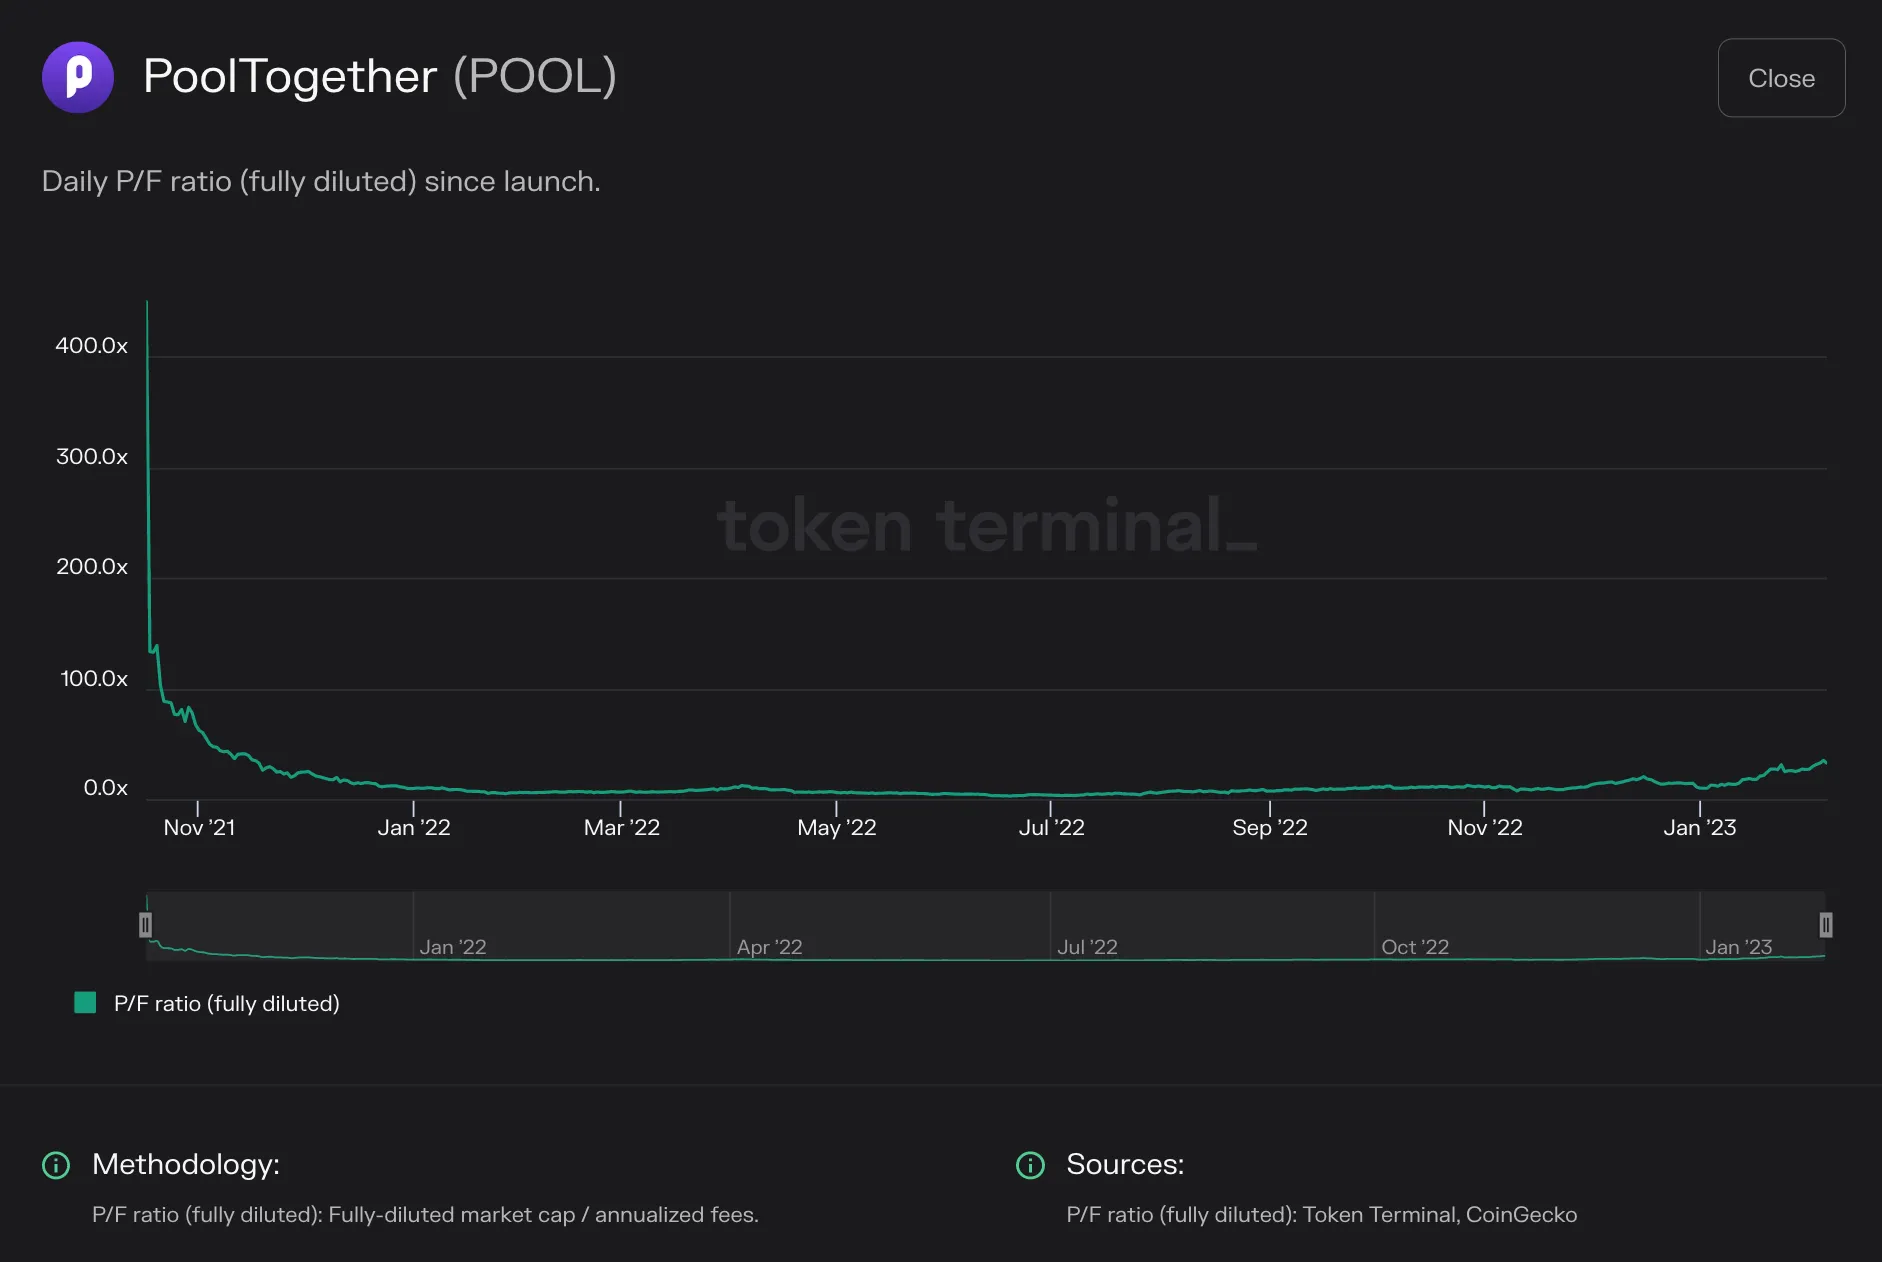Click the 'Daily P/F ratio' subtitle text
The image size is (1882, 1262).
(321, 182)
